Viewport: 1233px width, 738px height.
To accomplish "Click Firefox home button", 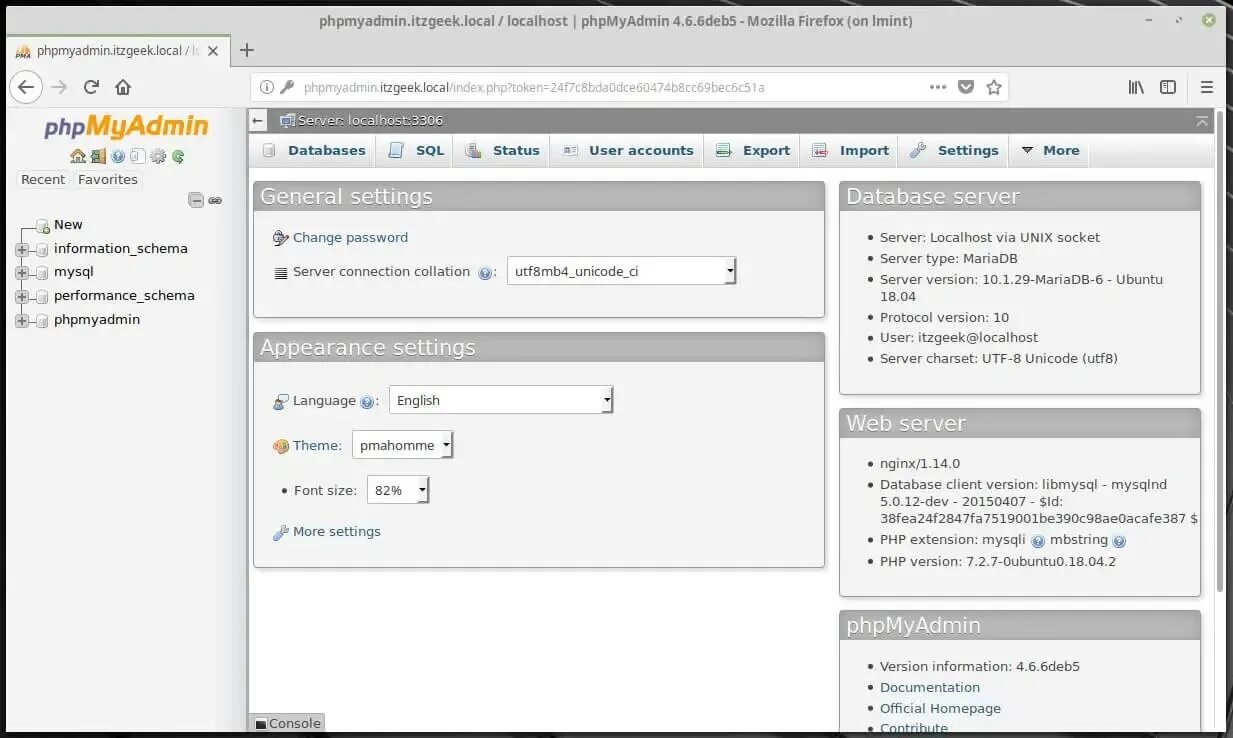I will pos(123,87).
